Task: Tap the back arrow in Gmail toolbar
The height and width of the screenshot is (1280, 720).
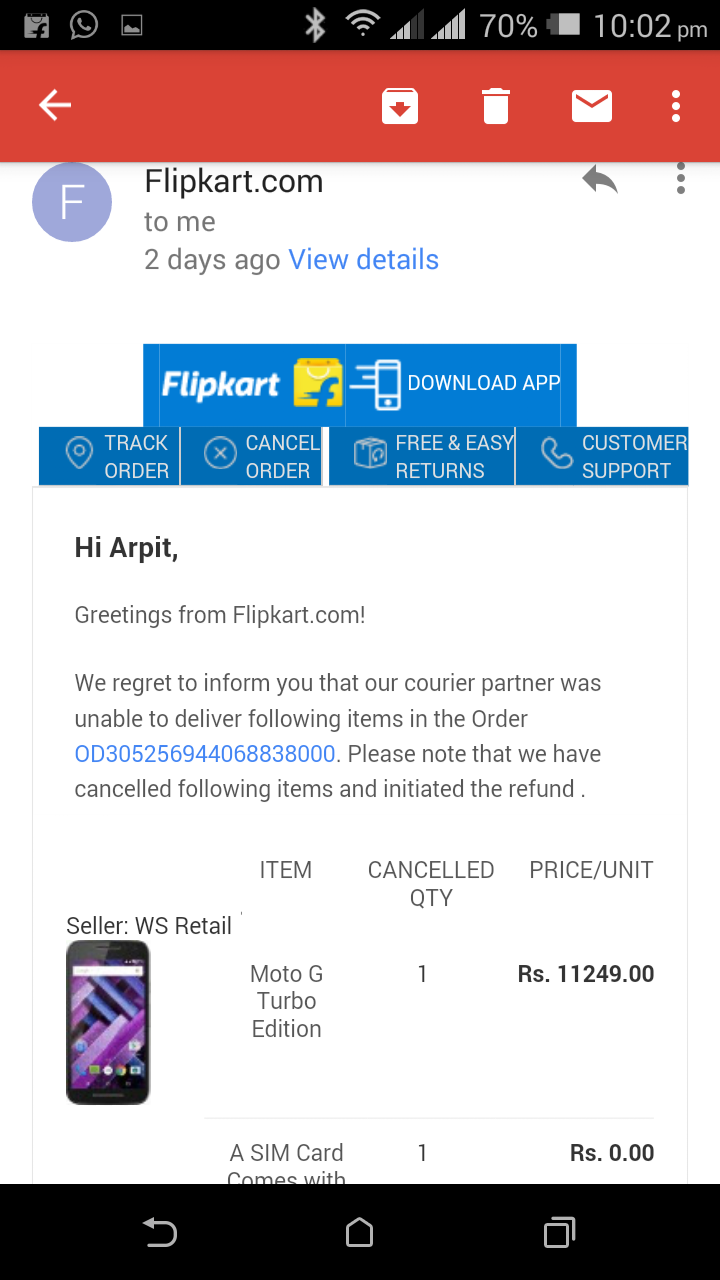Action: point(55,105)
